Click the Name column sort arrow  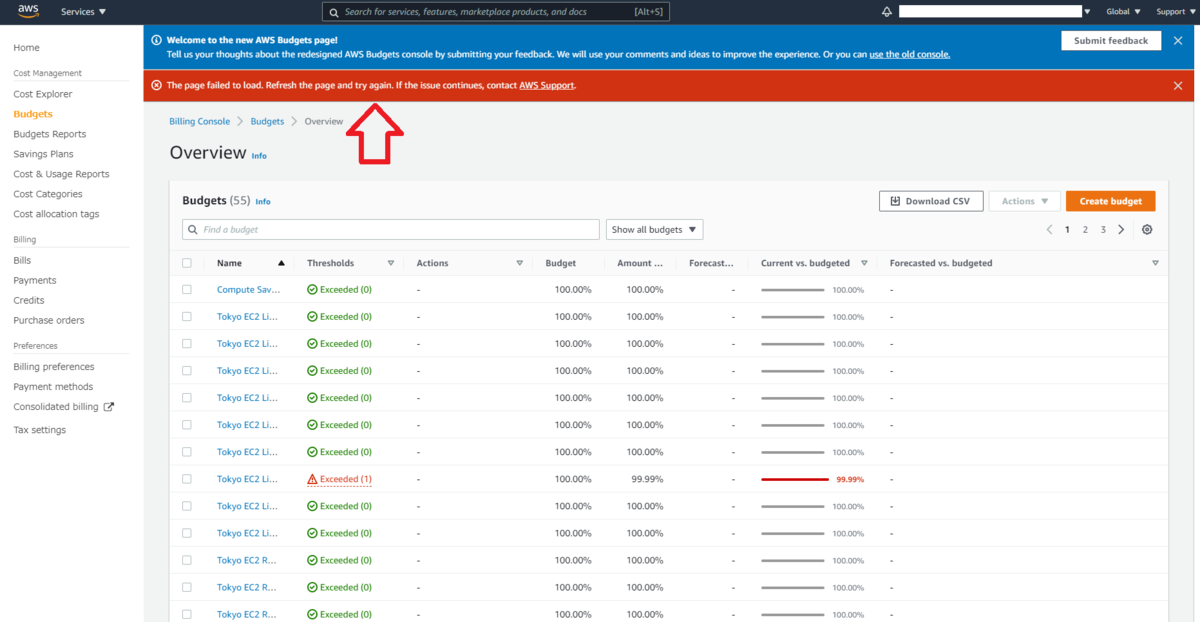click(281, 263)
